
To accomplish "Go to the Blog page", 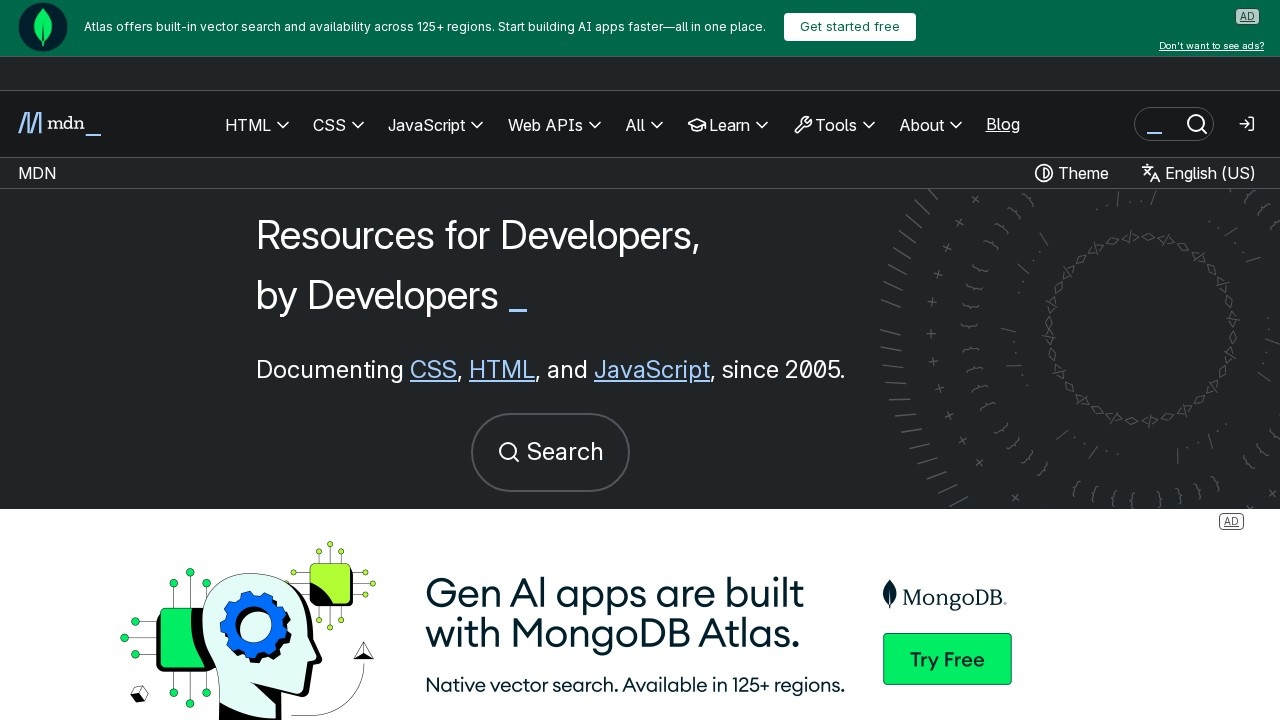I will [1003, 124].
